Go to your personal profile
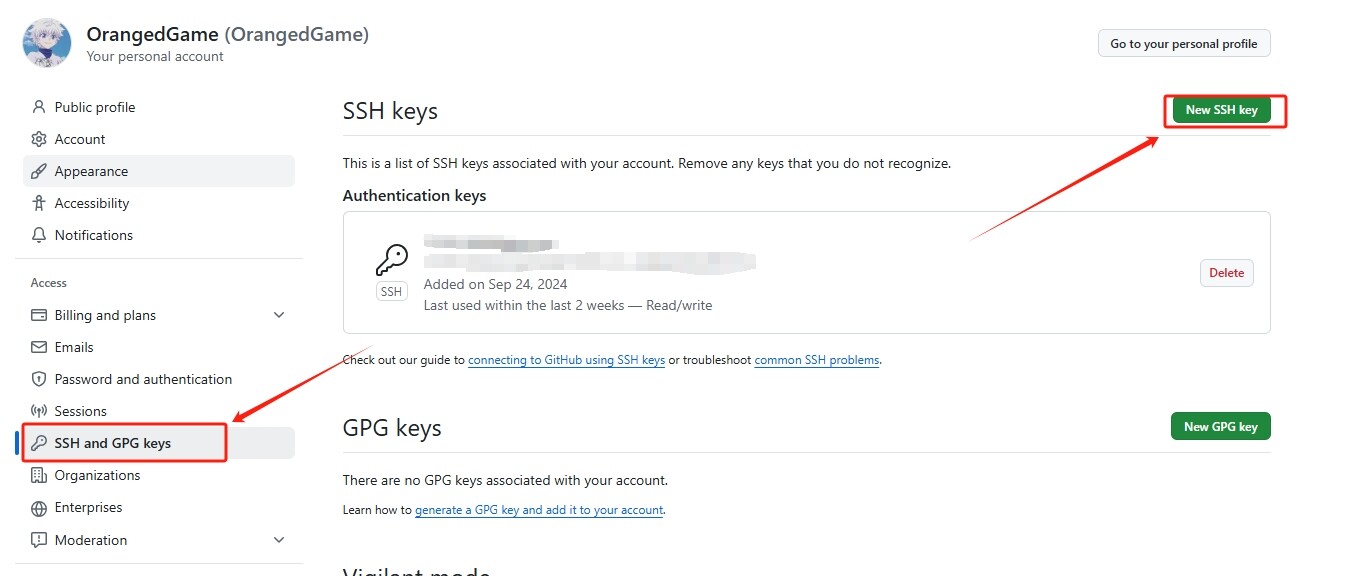 click(1184, 44)
